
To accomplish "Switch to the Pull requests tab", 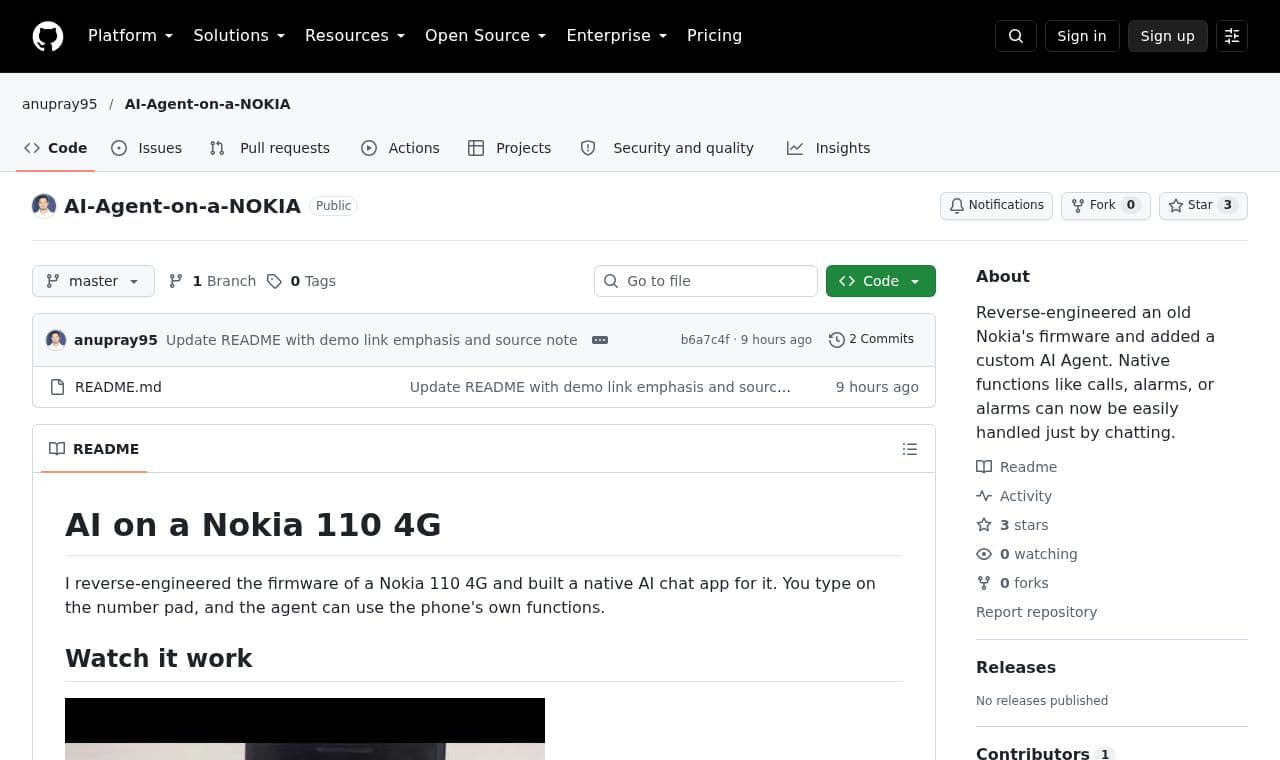I will tap(269, 148).
